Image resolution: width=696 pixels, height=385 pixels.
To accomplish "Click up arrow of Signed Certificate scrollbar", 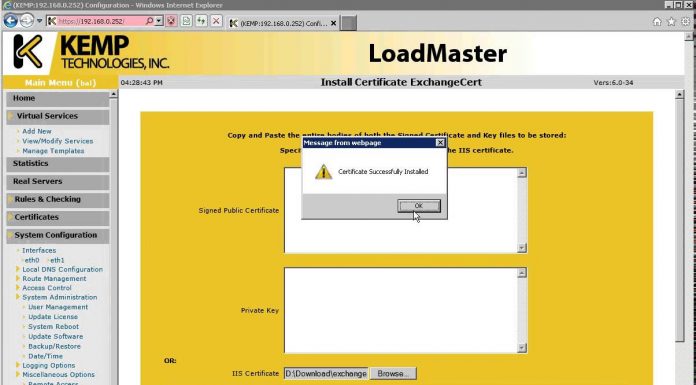I will pyautogui.click(x=522, y=173).
